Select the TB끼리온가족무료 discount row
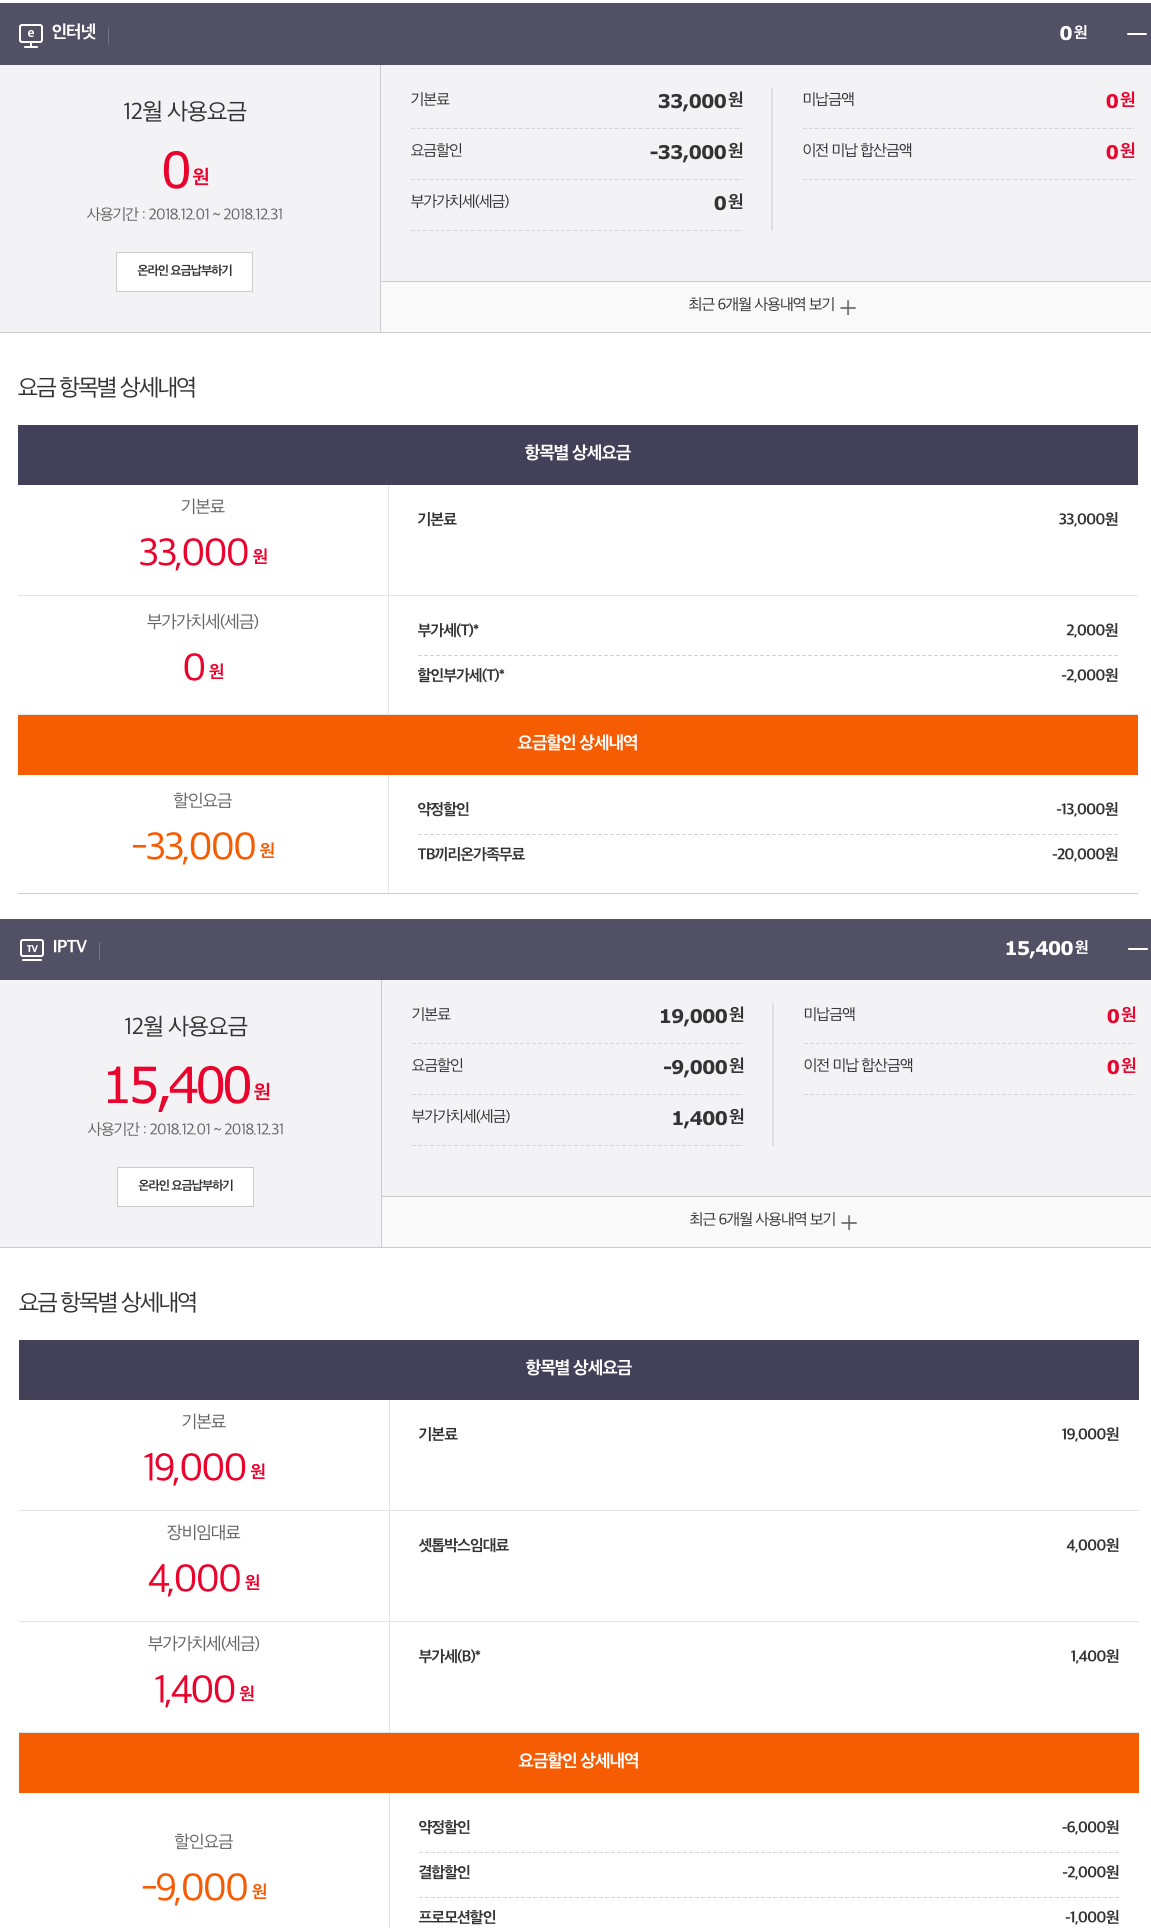This screenshot has width=1151, height=1928. [767, 855]
